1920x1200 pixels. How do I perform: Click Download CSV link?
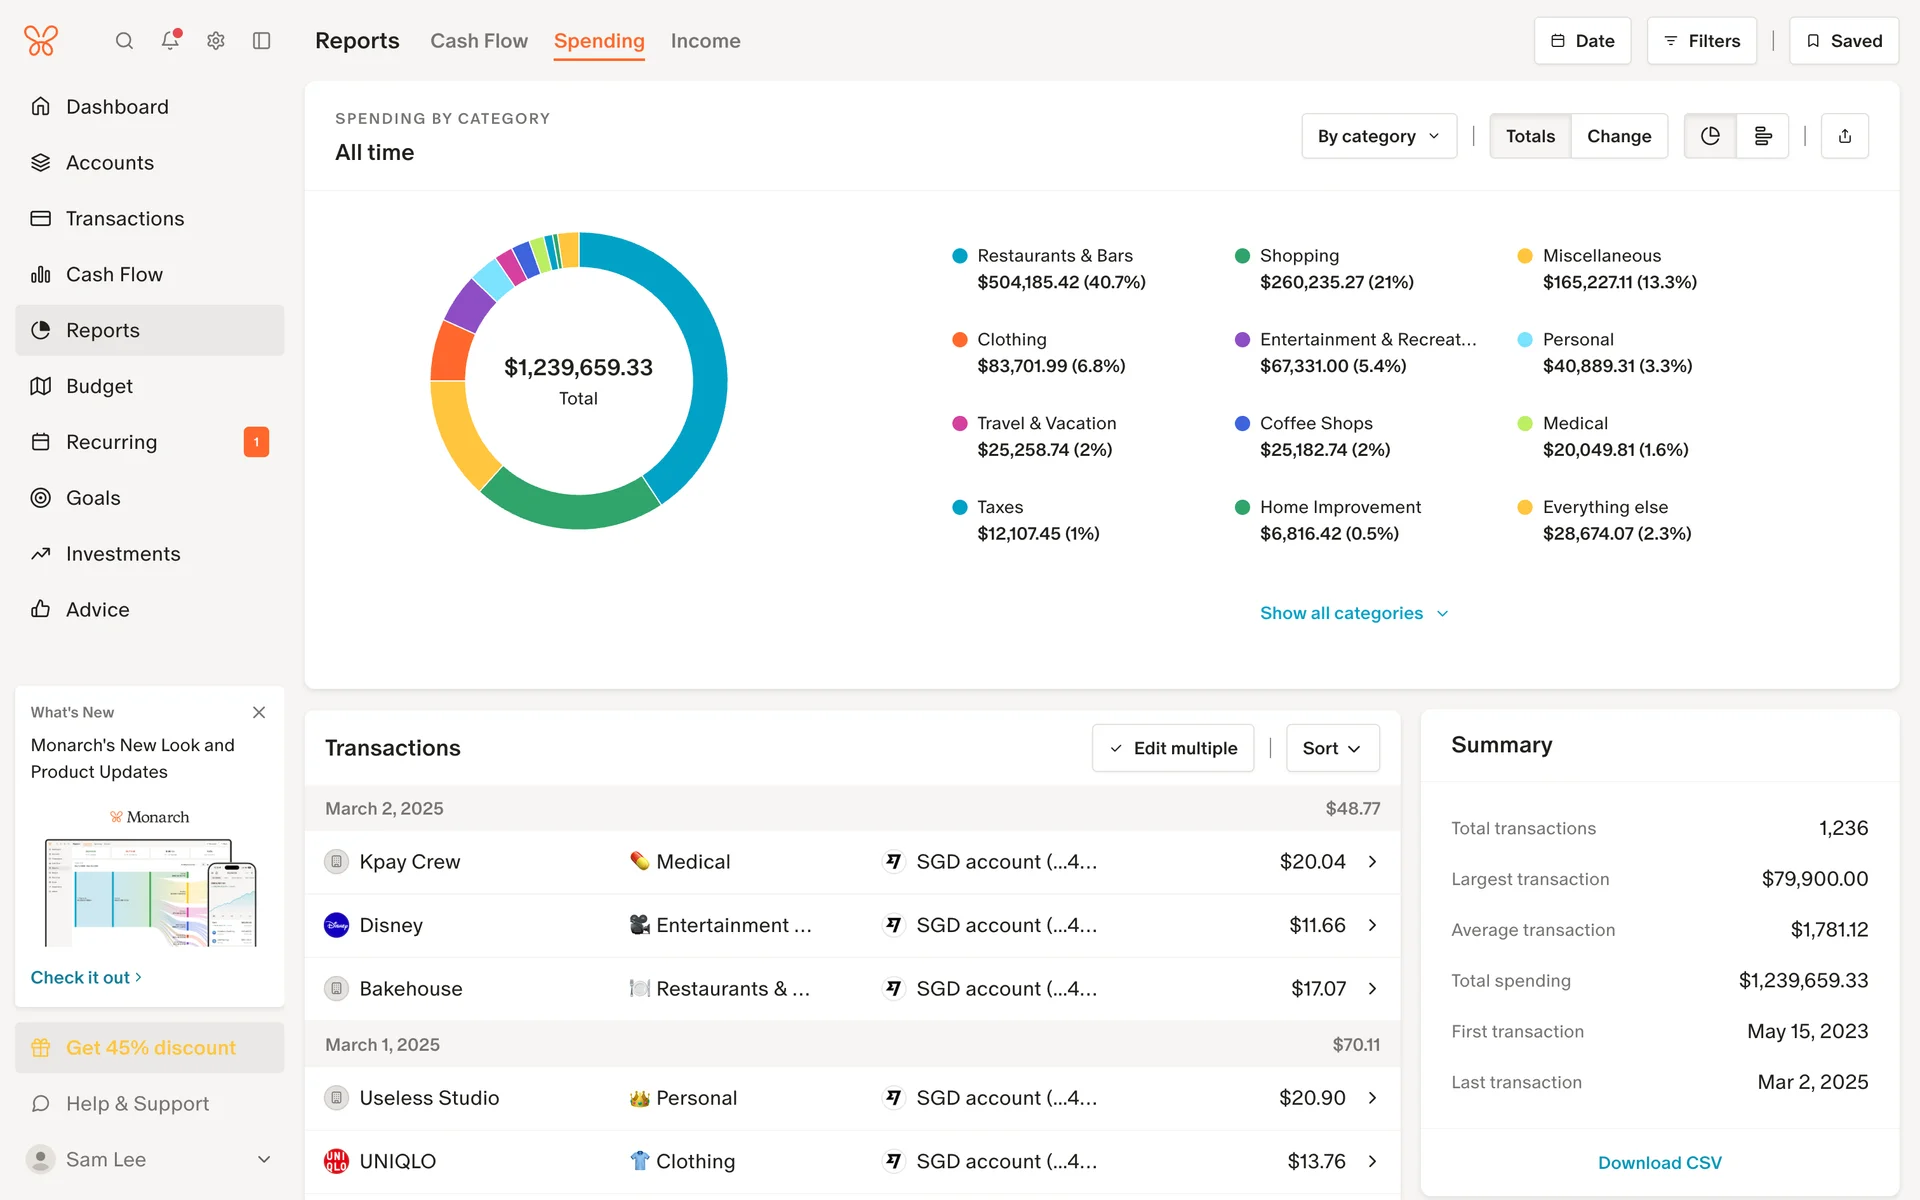[x=1659, y=1163]
